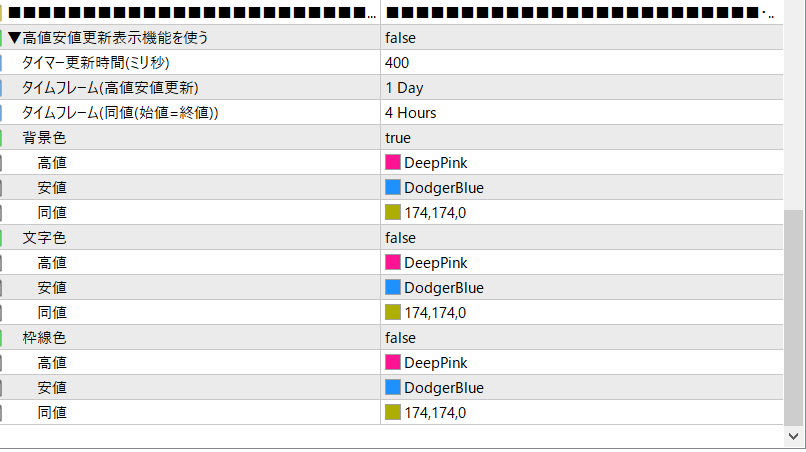Click DodgerBlue swatch for 背景色 安値
Image resolution: width=806 pixels, height=452 pixels.
coord(393,188)
